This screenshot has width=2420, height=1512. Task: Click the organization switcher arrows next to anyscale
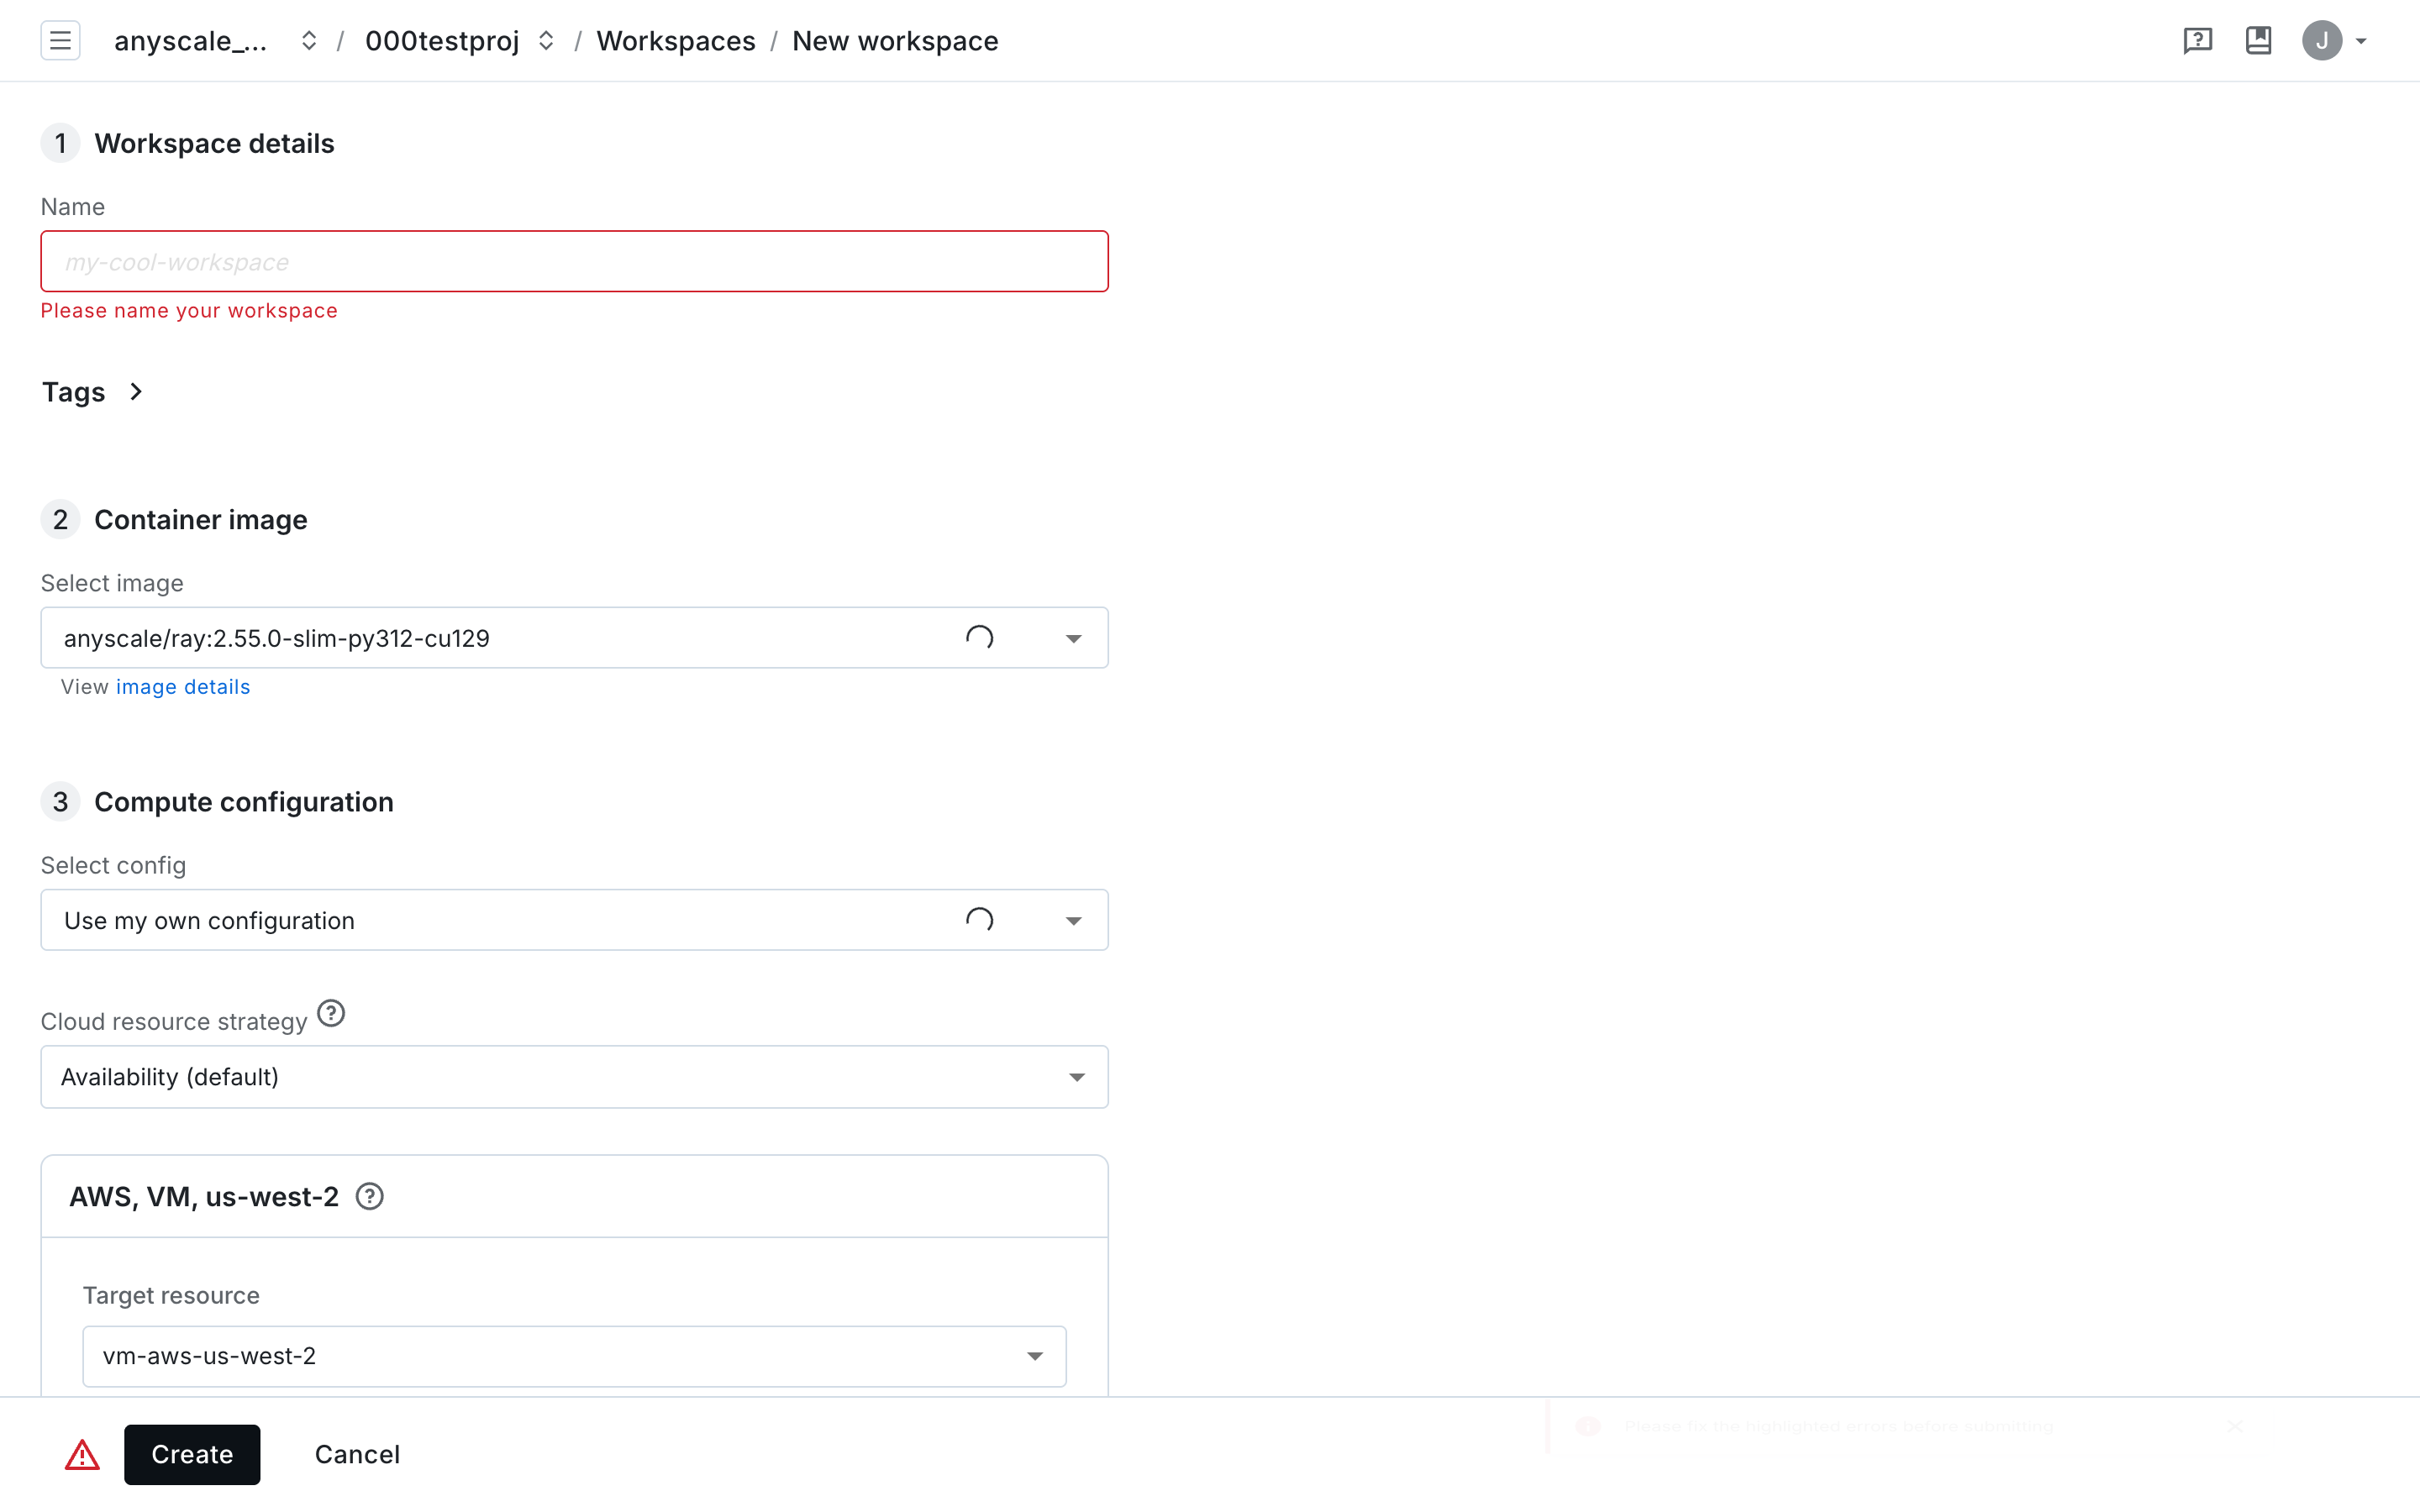pyautogui.click(x=309, y=41)
